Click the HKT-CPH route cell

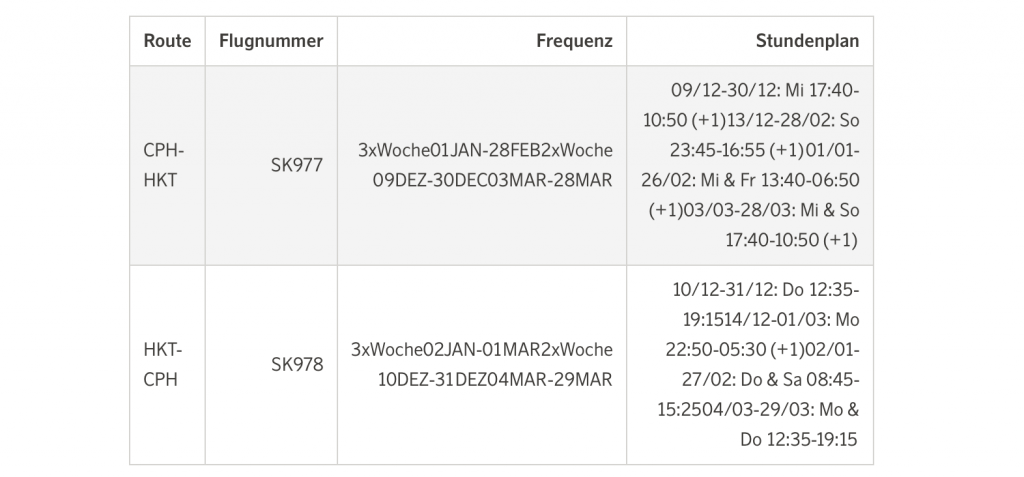click(165, 364)
